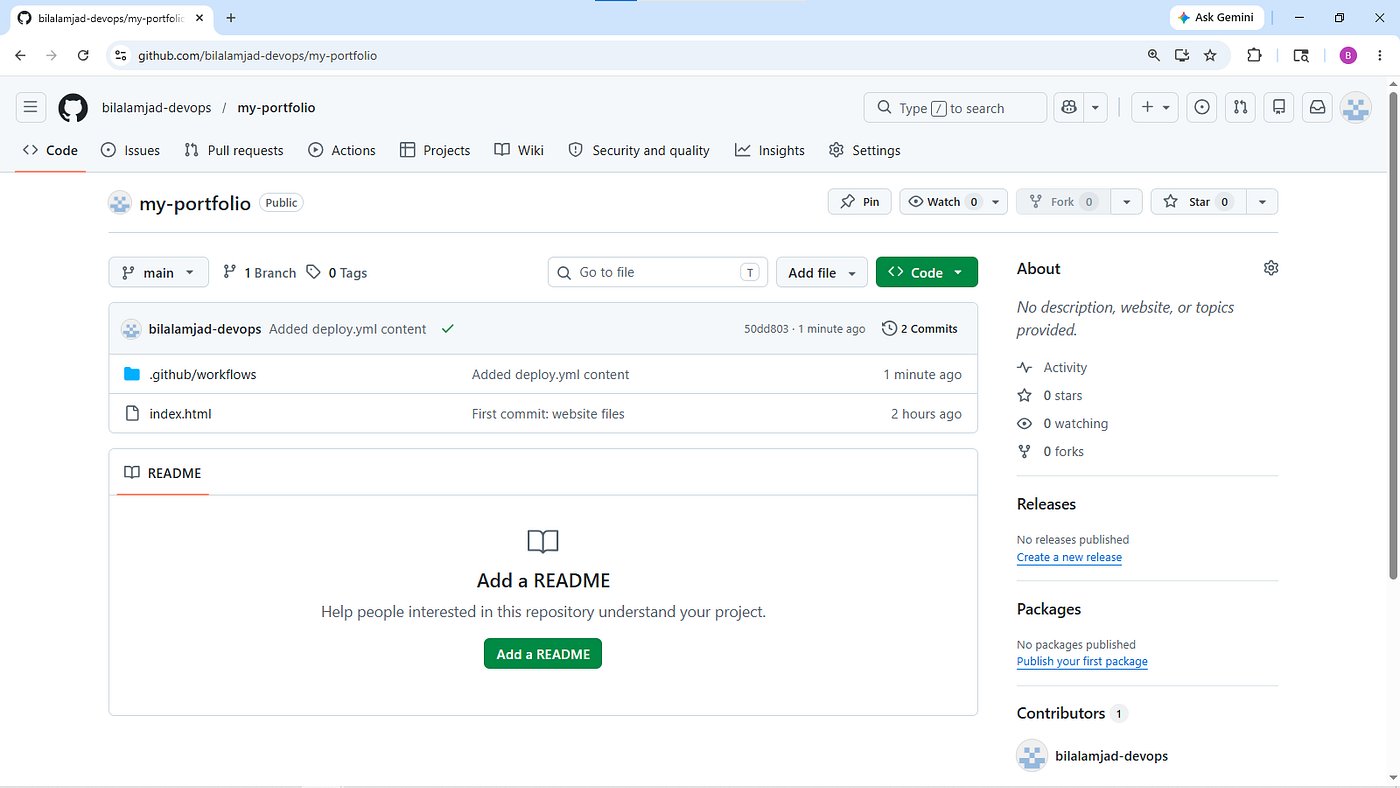1400x788 pixels.
Task: Bookmark this page with the star icon
Action: point(1210,56)
